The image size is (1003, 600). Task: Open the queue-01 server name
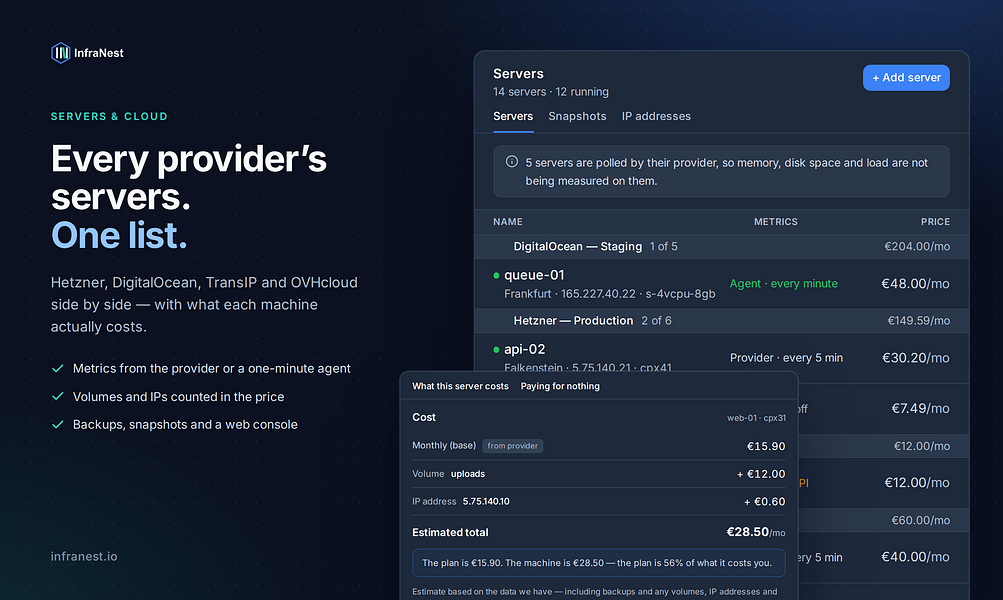[x=534, y=275]
